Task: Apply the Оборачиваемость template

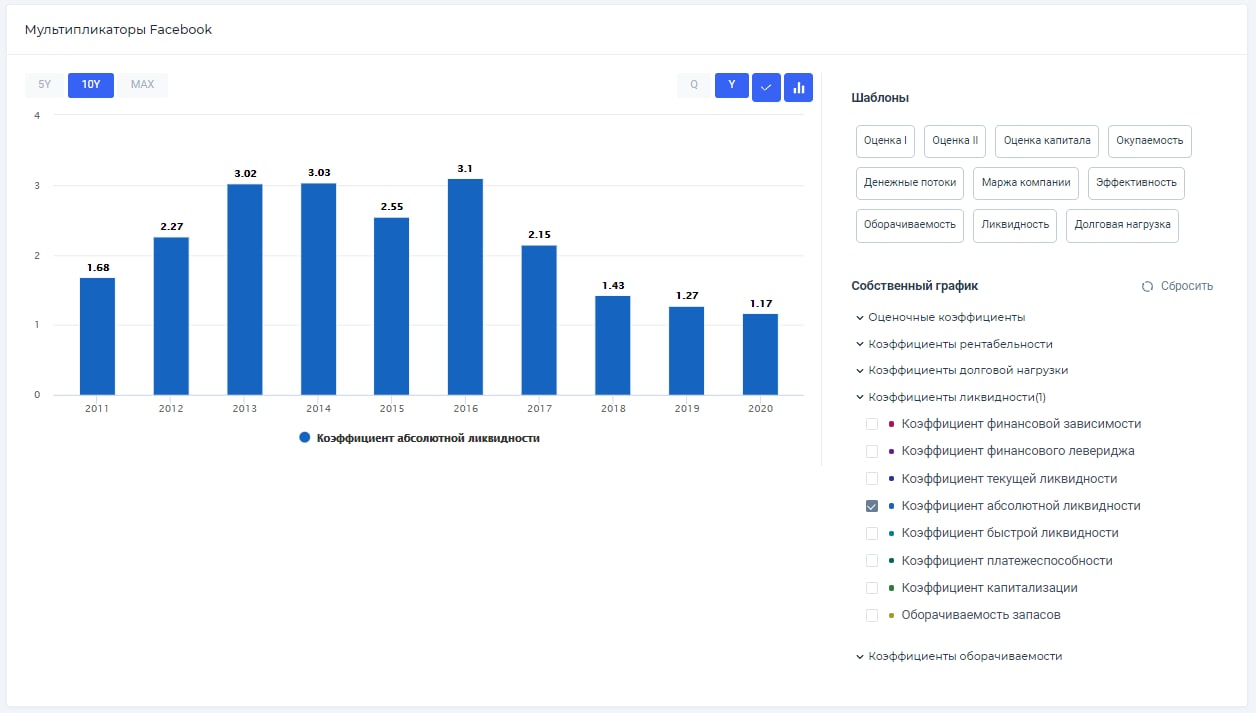Action: point(910,225)
